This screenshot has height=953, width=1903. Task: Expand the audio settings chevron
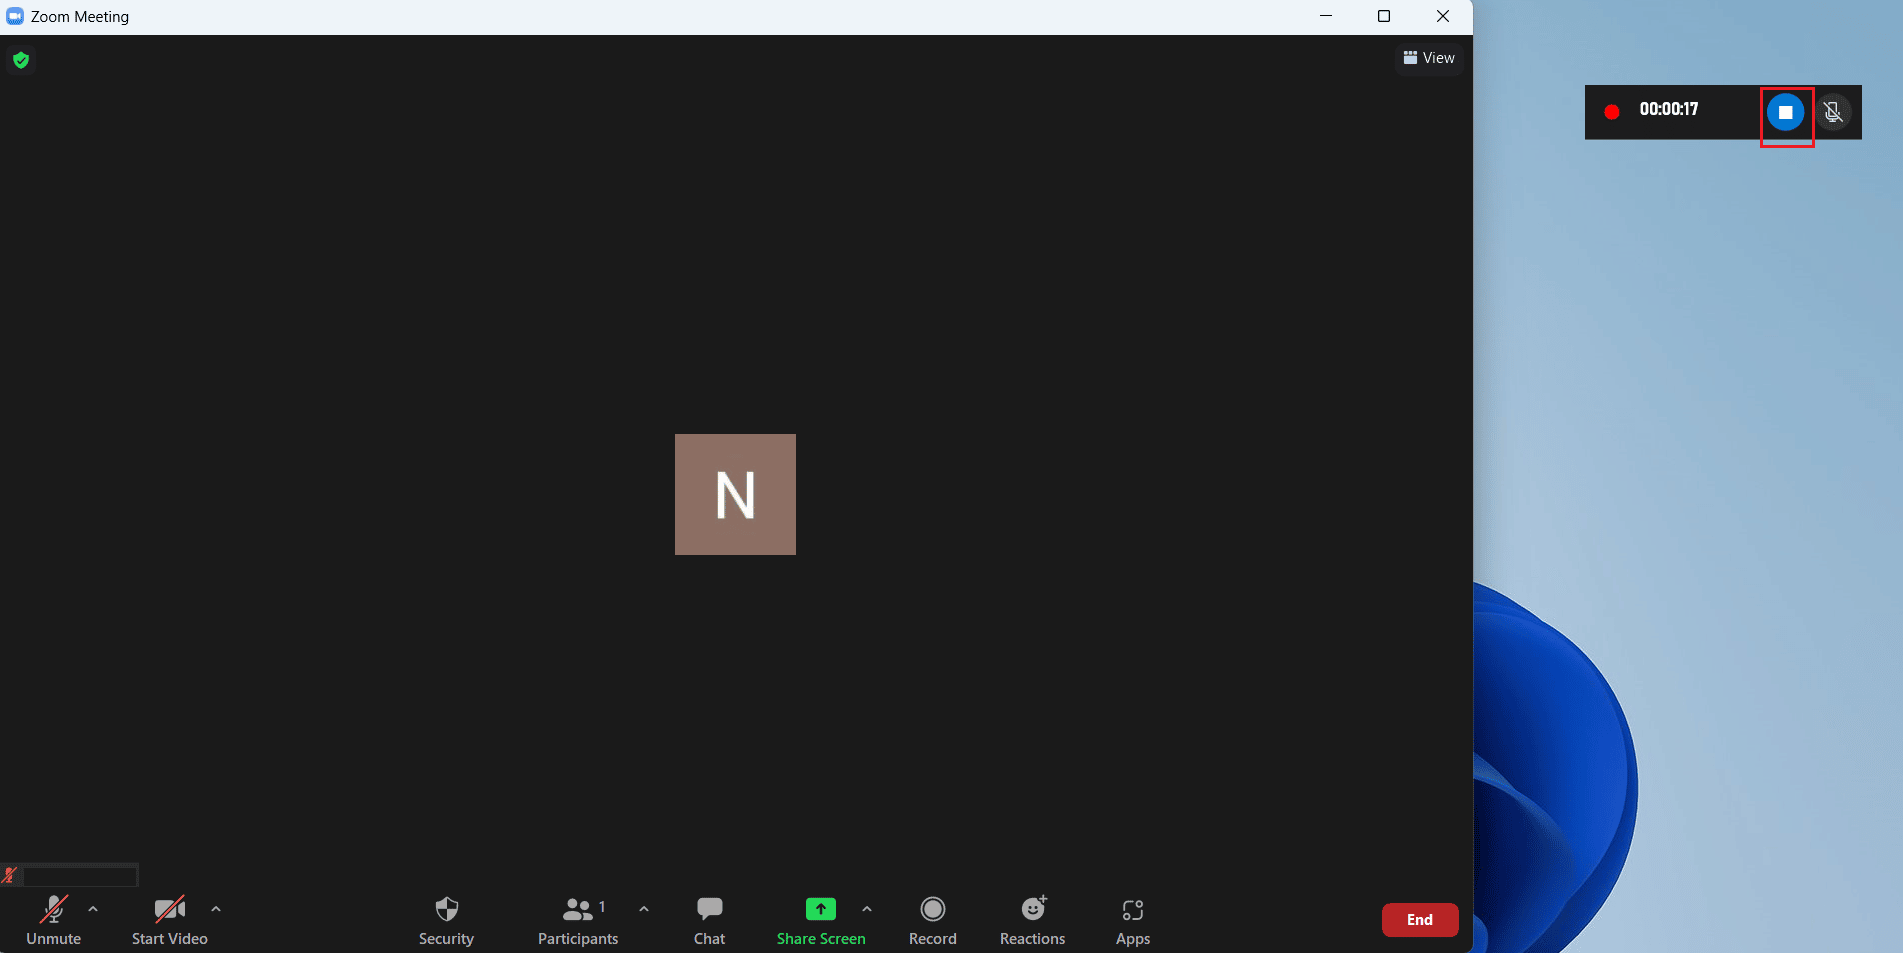[x=93, y=910]
